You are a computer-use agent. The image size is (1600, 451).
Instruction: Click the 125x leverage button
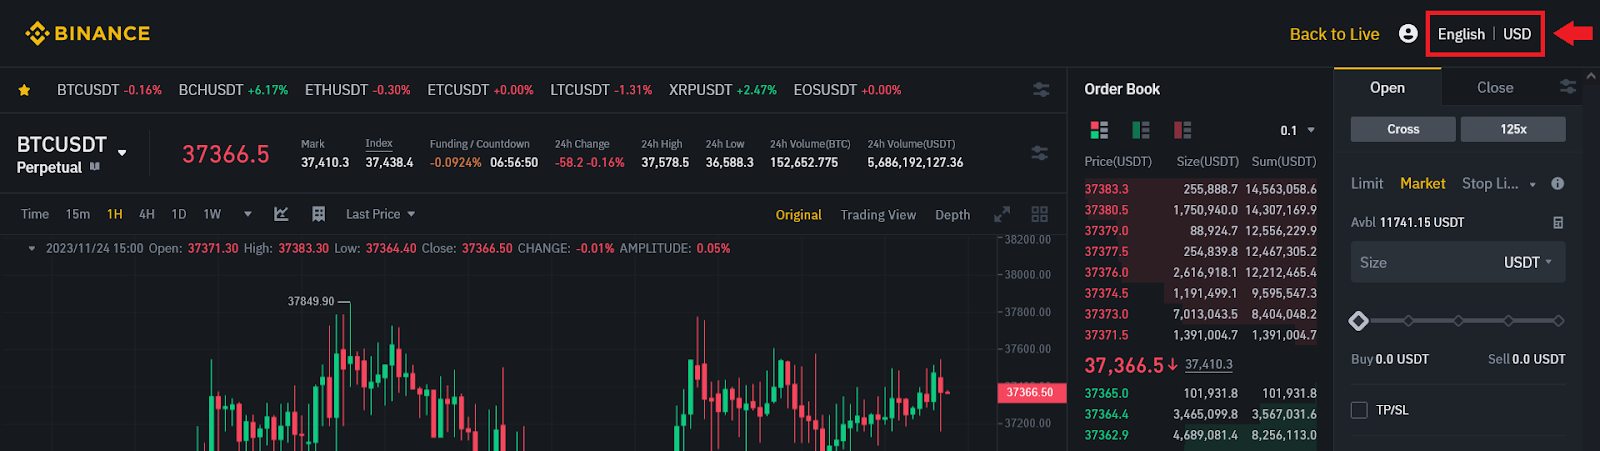pos(1513,129)
